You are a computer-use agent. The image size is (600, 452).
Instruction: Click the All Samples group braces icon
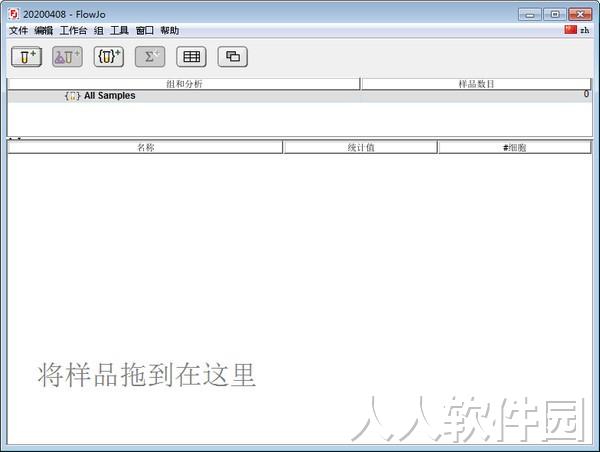(72, 96)
